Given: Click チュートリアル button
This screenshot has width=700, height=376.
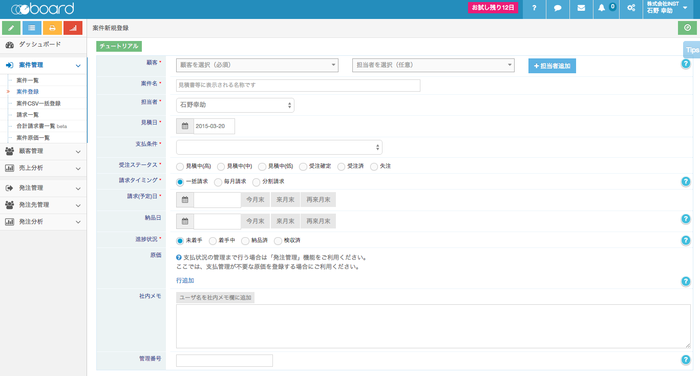Looking at the screenshot, I should point(119,46).
